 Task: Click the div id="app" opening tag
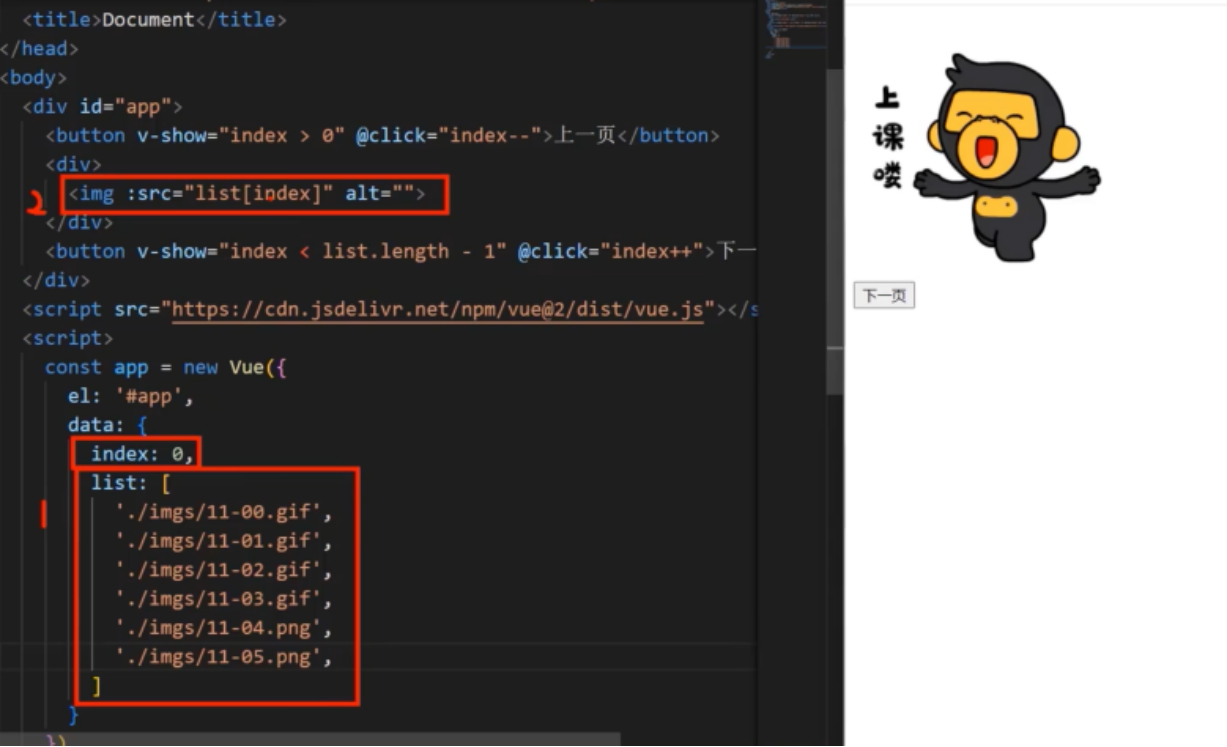coord(102,106)
